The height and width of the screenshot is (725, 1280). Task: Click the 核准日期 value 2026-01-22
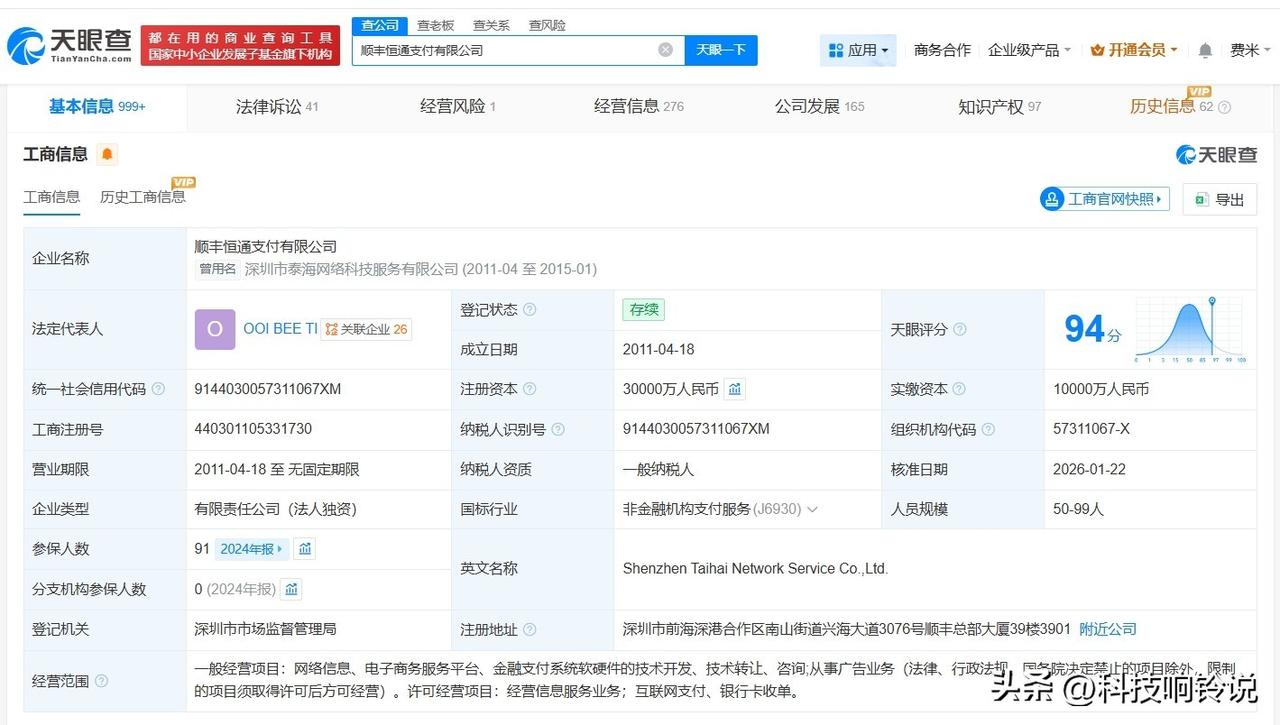1089,469
